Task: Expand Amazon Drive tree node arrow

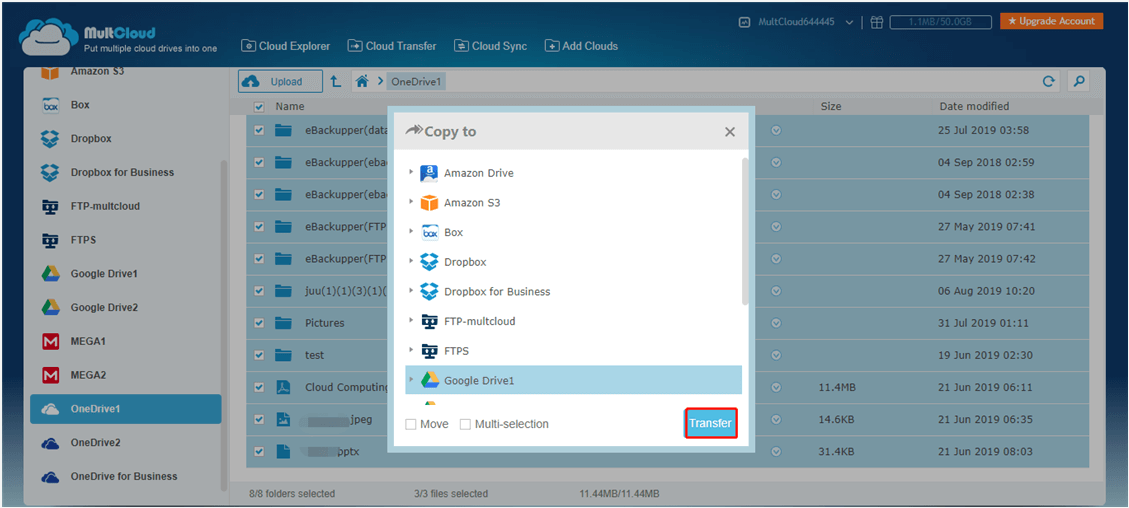Action: pos(411,173)
